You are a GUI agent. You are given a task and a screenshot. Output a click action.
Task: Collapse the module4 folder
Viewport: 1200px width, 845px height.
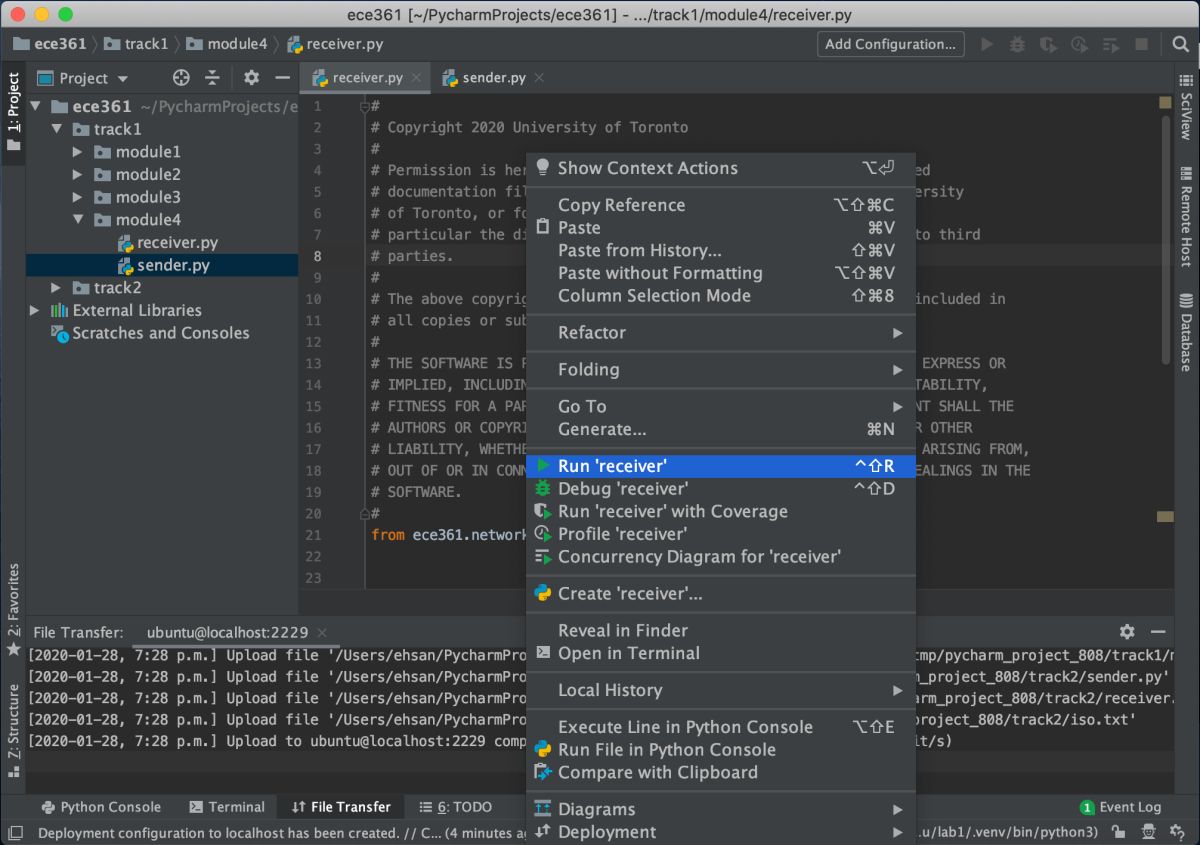78,220
